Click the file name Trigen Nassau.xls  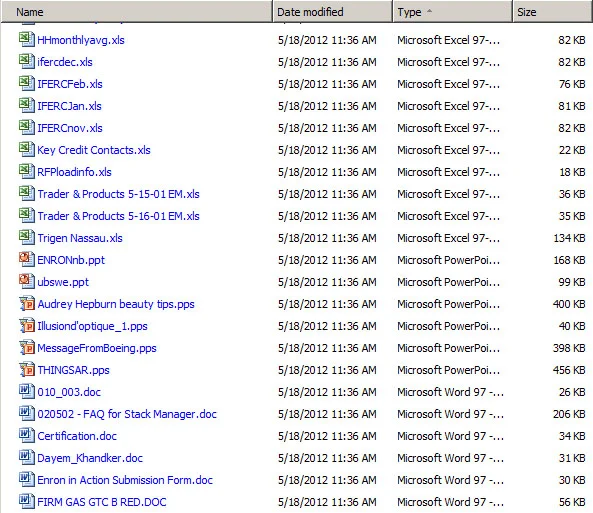click(x=80, y=238)
